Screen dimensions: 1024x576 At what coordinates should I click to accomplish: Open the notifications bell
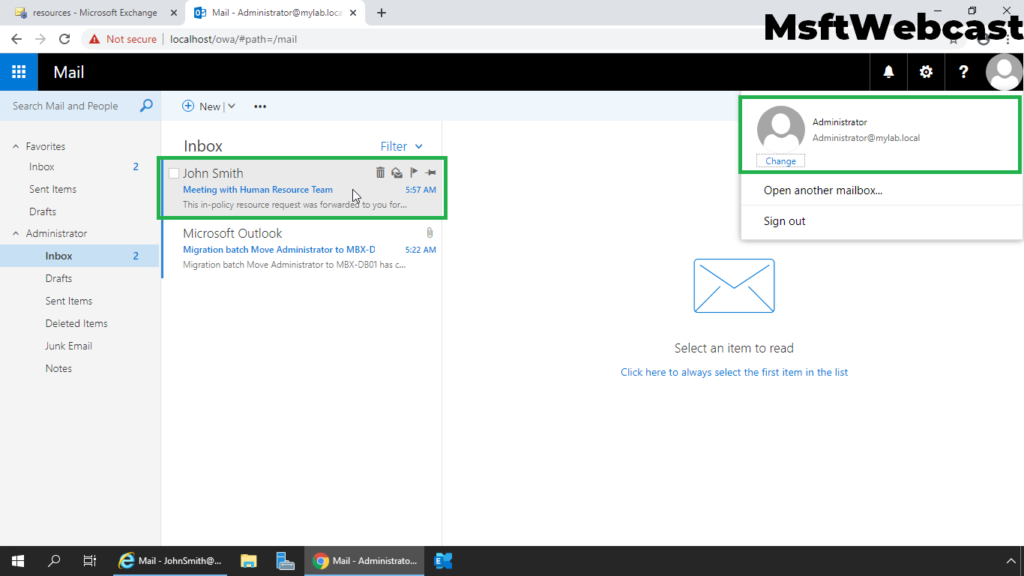click(888, 72)
